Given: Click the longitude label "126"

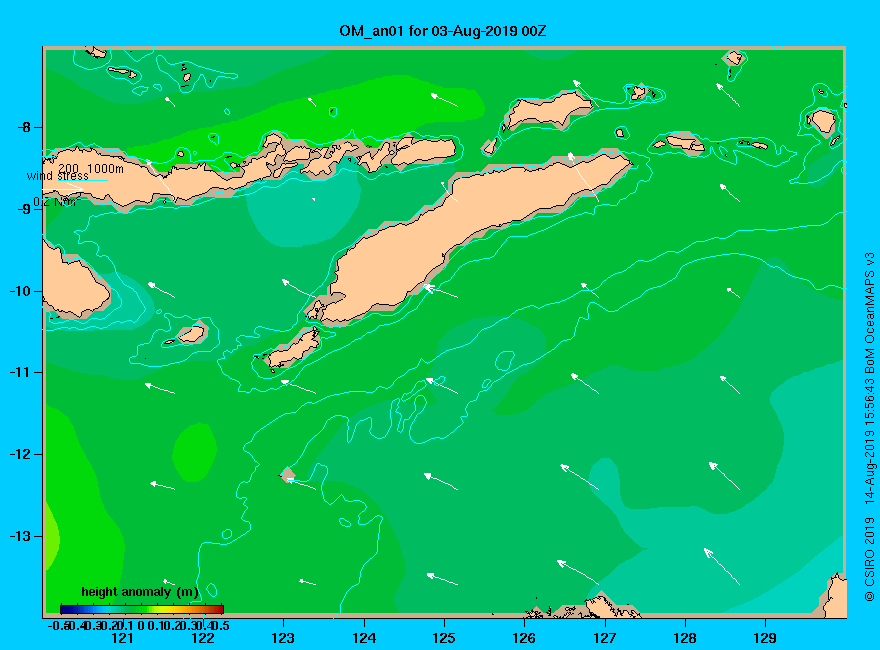Looking at the screenshot, I should click(525, 638).
